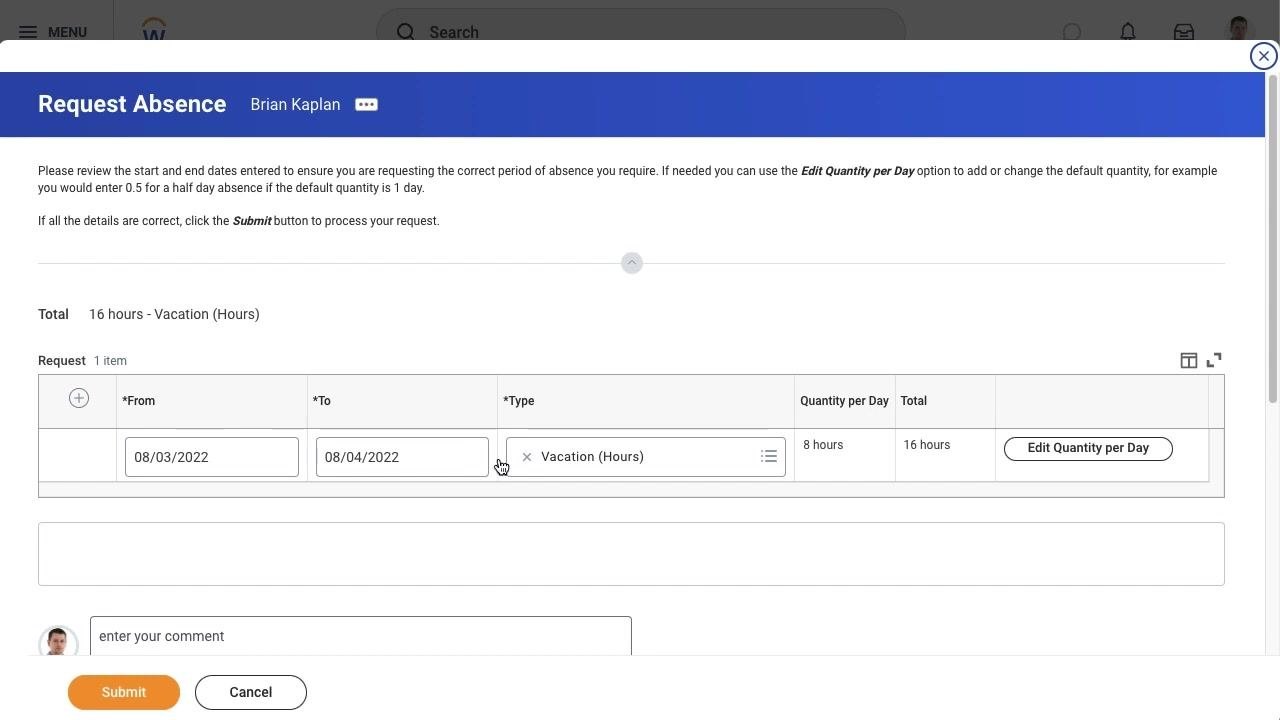The height and width of the screenshot is (720, 1280).
Task: Open profile avatar in background header
Action: (1239, 28)
